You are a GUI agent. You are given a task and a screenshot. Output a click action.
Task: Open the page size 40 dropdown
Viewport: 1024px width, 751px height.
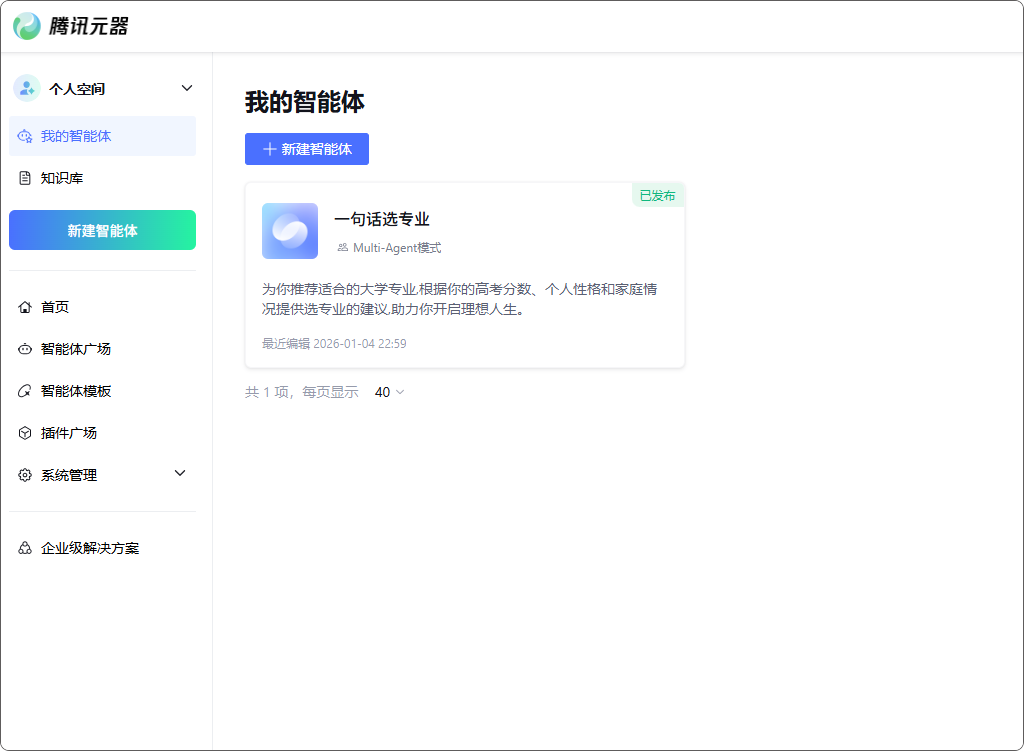click(389, 392)
